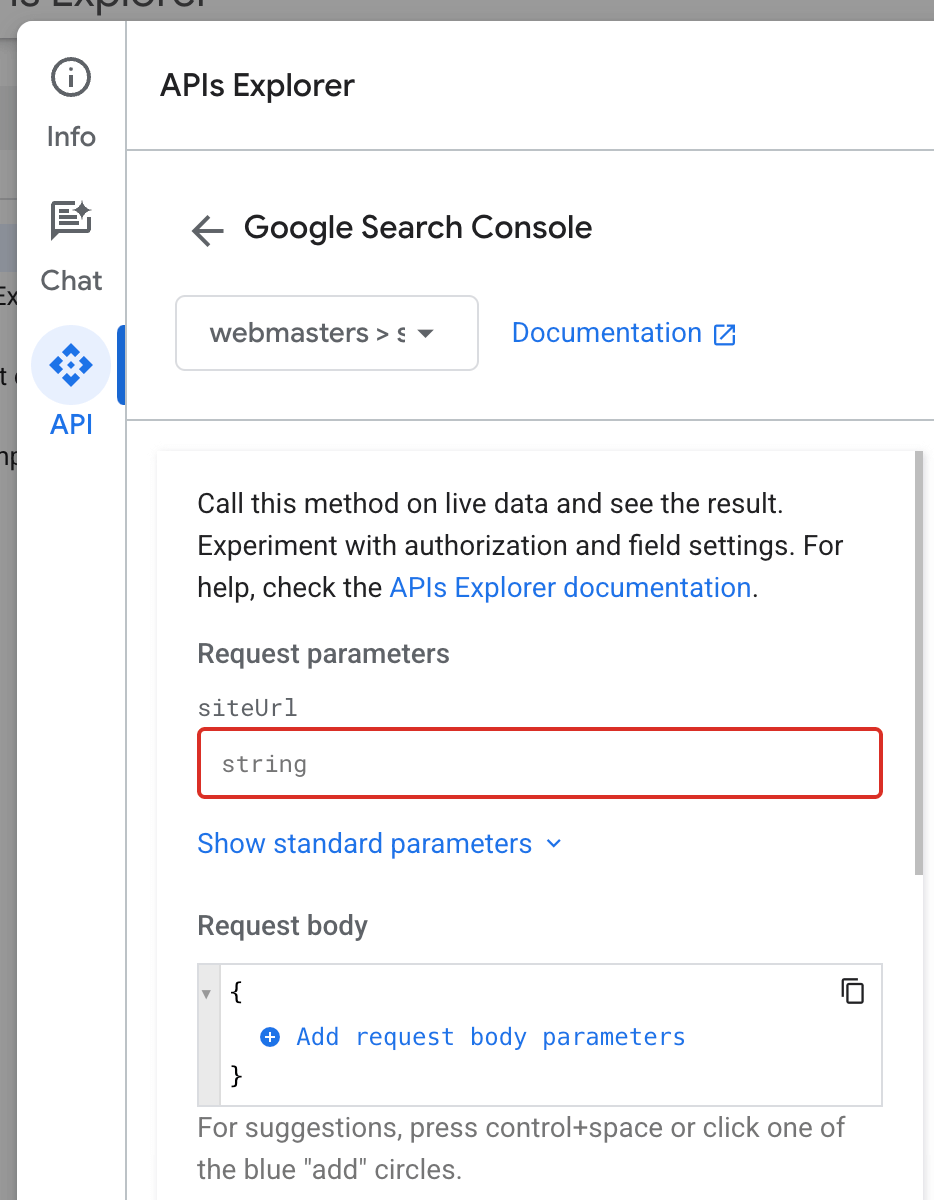Click the Documentation link
Viewport: 934px width, 1200px height.
point(605,333)
